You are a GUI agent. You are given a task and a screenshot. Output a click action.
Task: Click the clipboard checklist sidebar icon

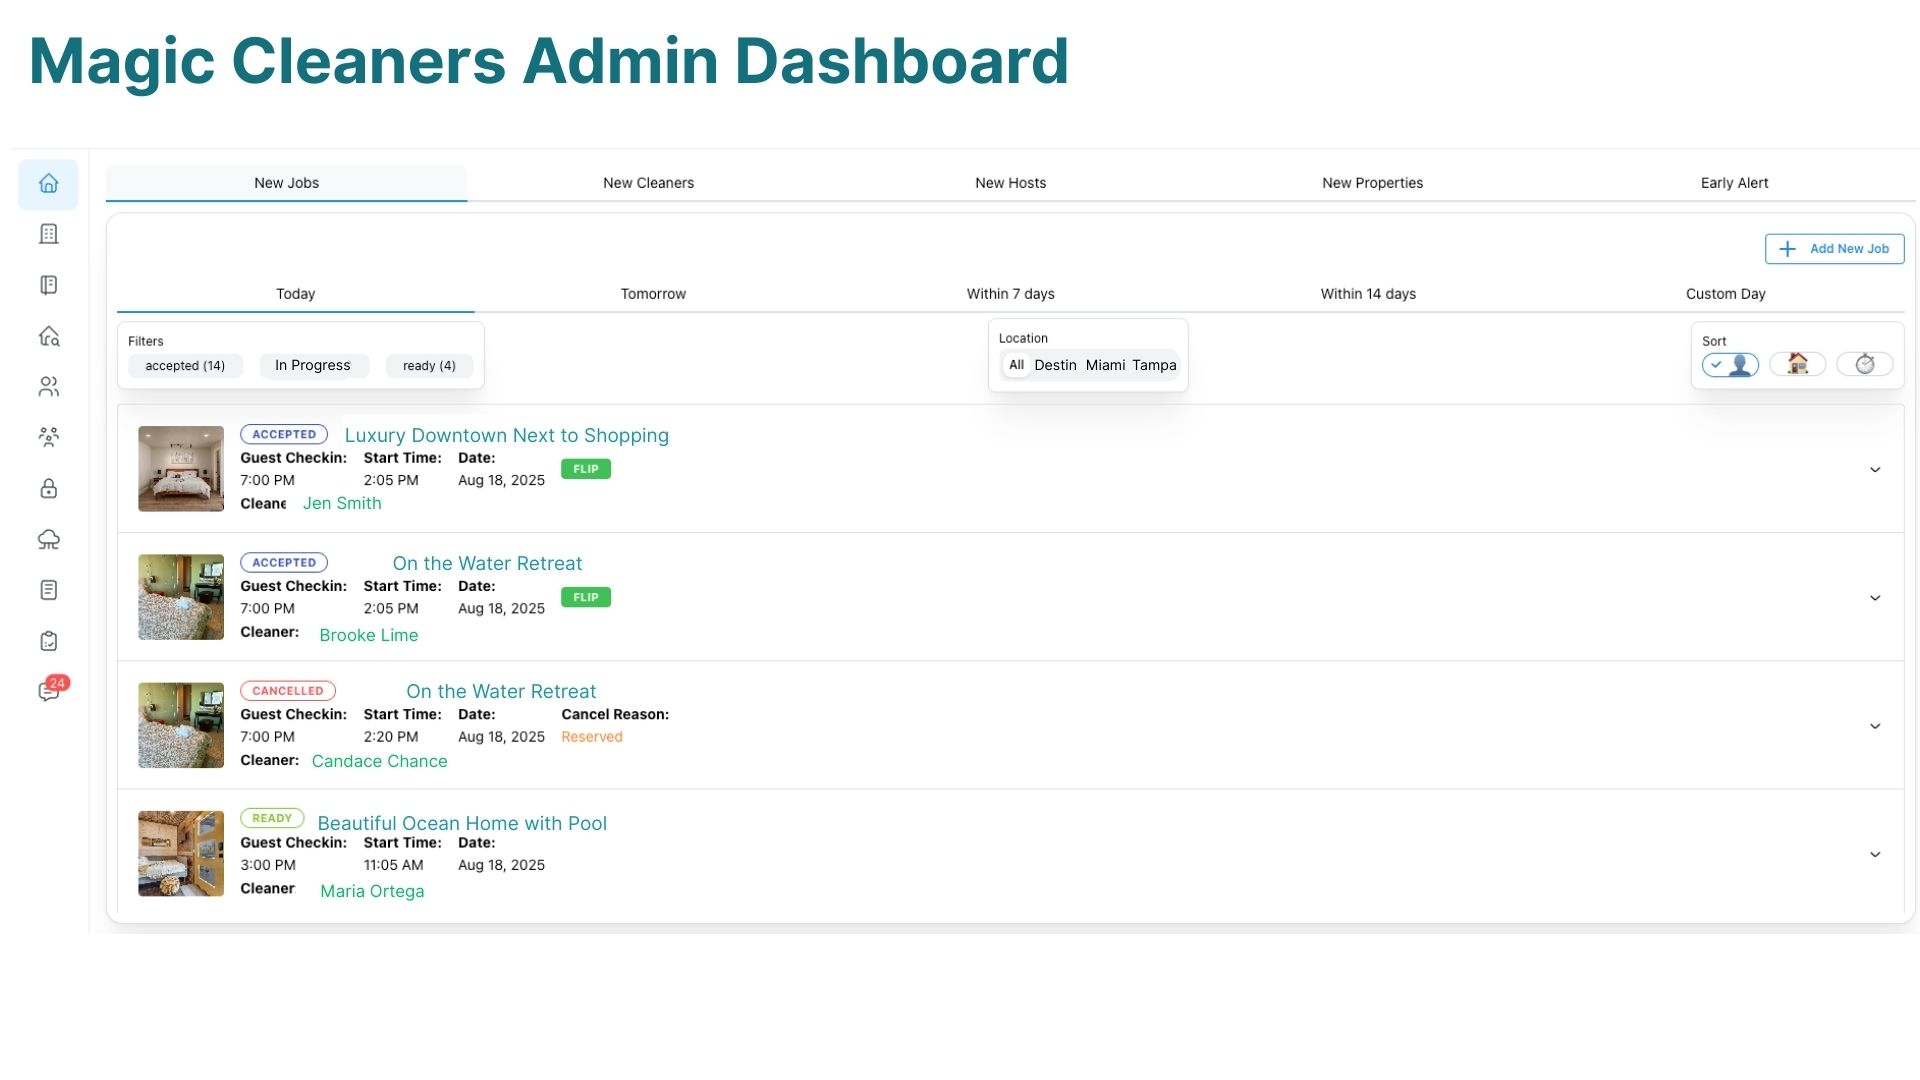48,641
